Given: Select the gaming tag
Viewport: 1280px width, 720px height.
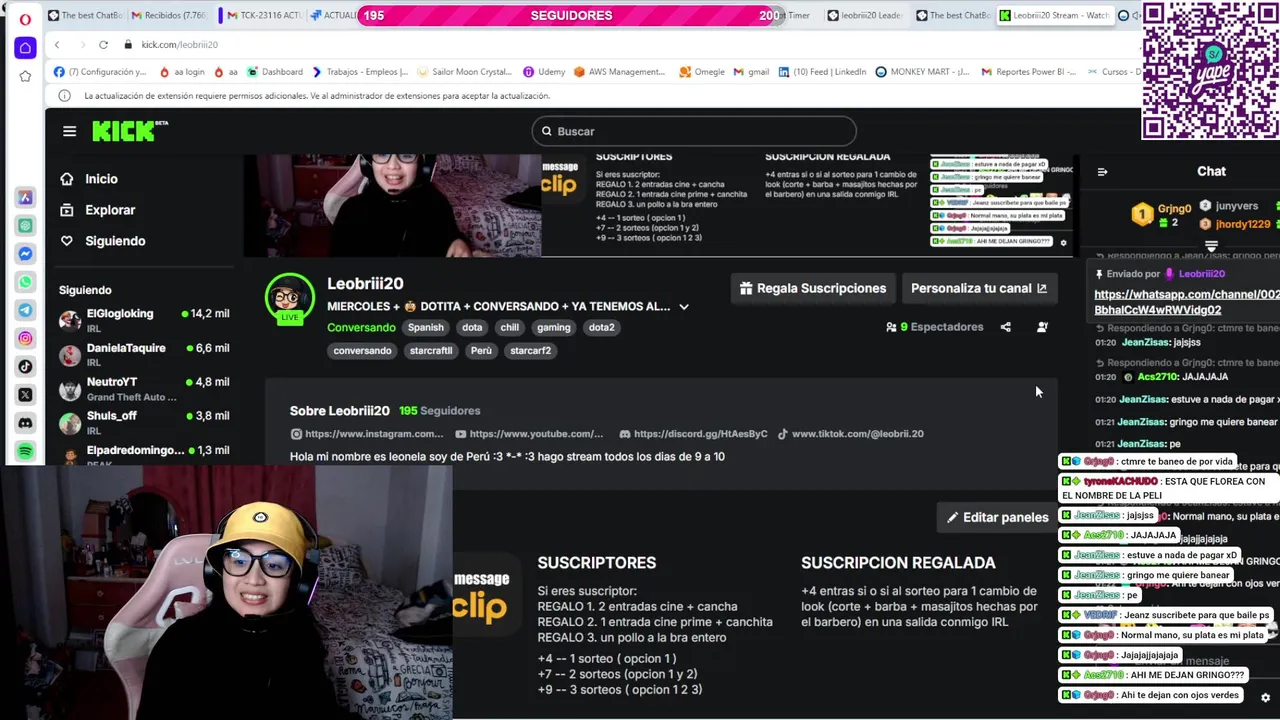Looking at the screenshot, I should (553, 327).
